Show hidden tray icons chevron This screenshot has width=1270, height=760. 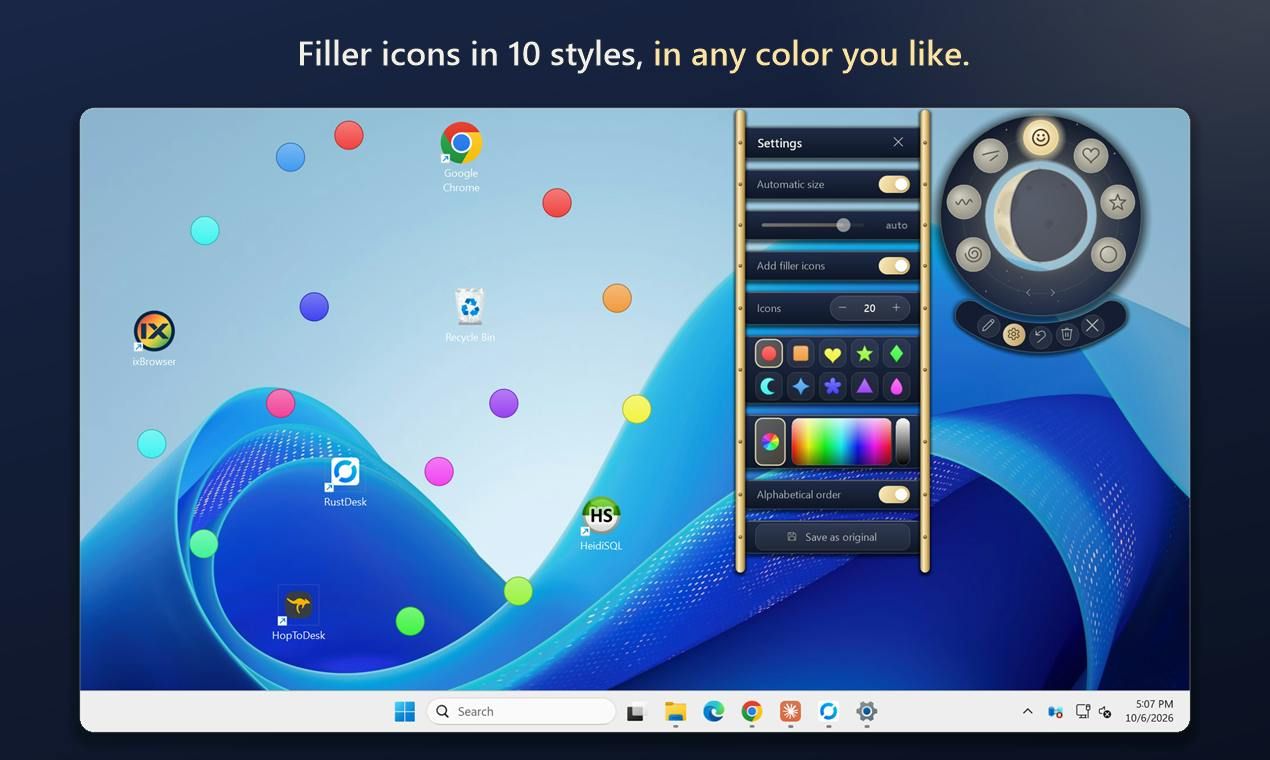click(1027, 711)
